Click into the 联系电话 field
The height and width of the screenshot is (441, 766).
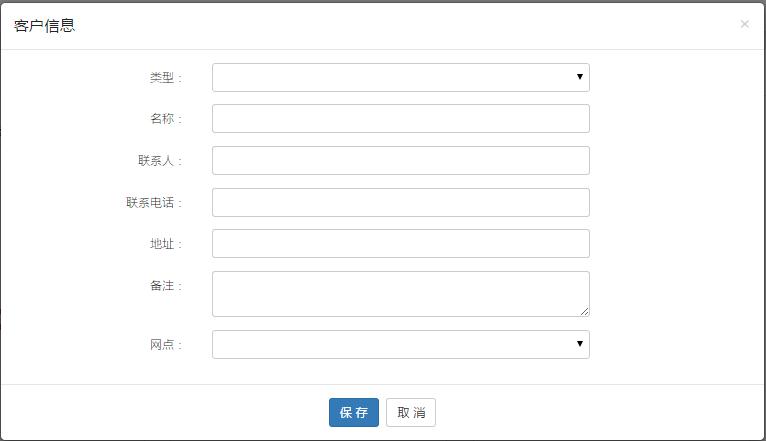pyautogui.click(x=400, y=202)
